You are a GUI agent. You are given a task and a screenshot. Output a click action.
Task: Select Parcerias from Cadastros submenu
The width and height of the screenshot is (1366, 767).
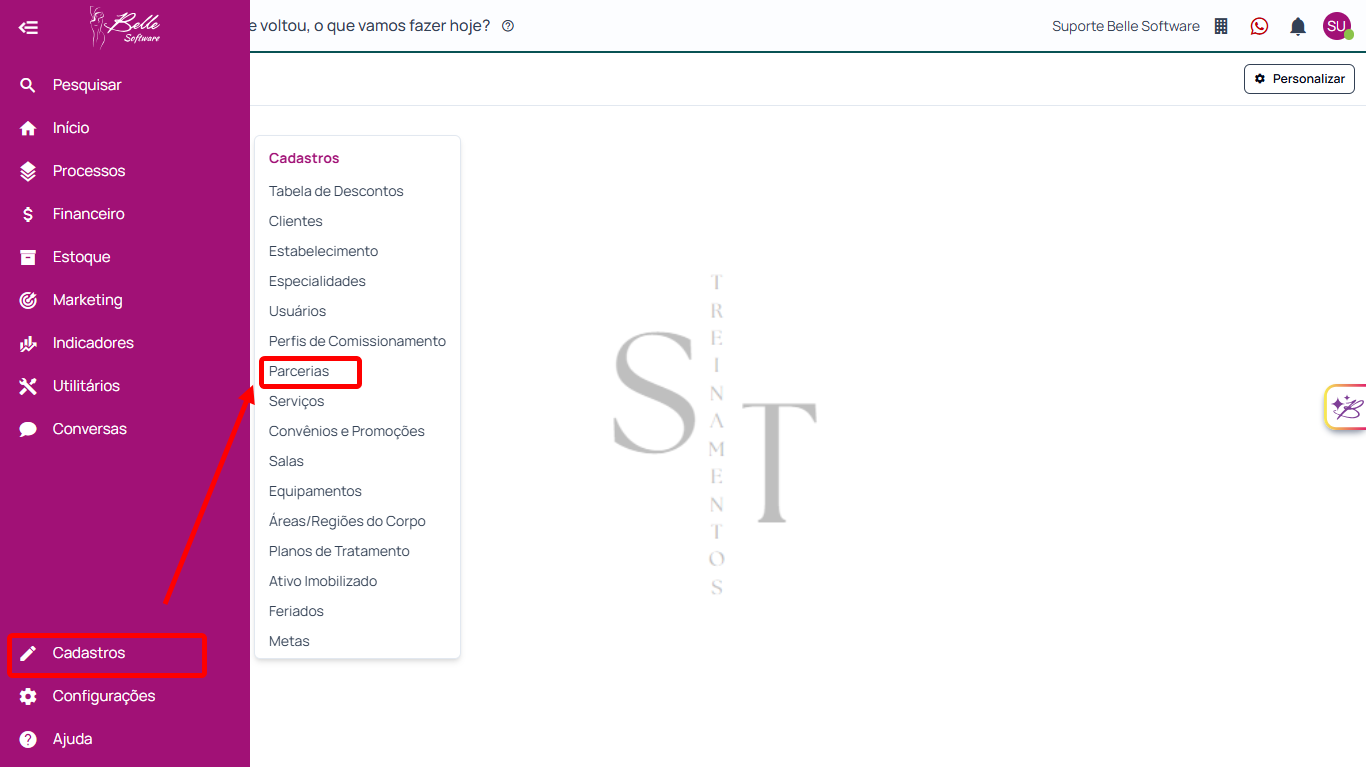(x=299, y=371)
